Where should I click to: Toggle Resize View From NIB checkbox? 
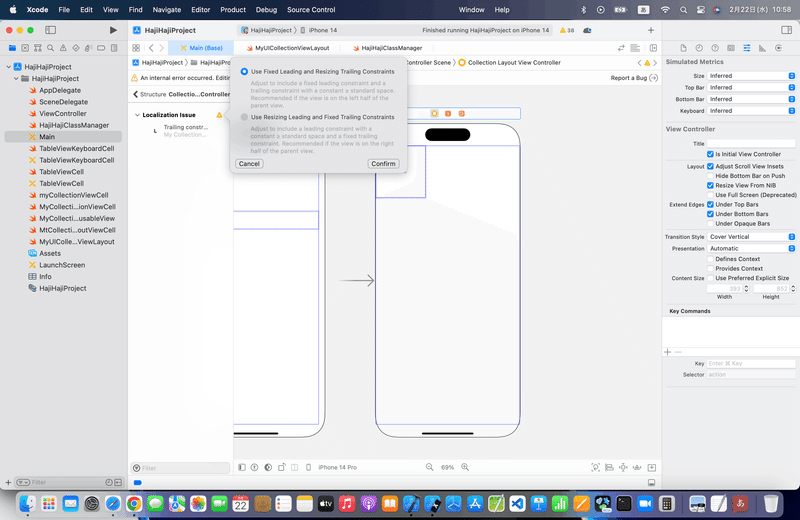click(710, 185)
